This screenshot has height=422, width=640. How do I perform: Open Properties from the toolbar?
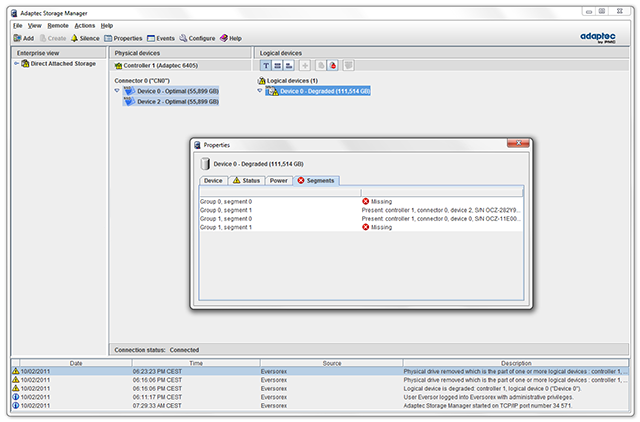[x=123, y=38]
